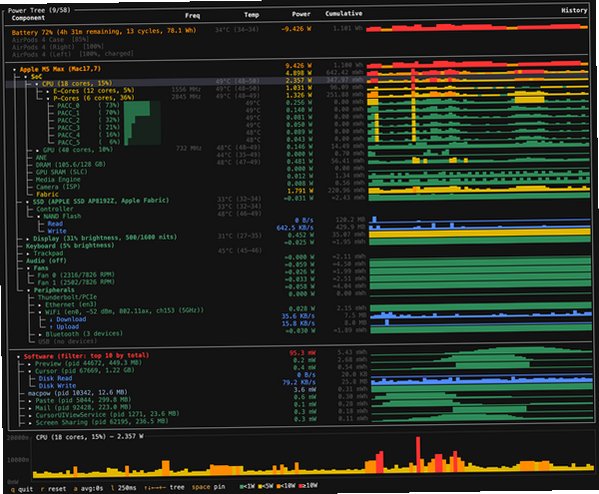Select the Audio (off) row
This screenshot has height=494, width=599.
tap(46, 261)
